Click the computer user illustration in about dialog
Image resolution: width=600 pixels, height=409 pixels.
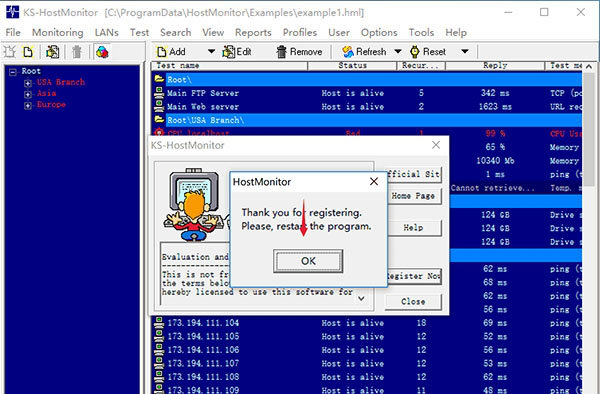(x=194, y=204)
